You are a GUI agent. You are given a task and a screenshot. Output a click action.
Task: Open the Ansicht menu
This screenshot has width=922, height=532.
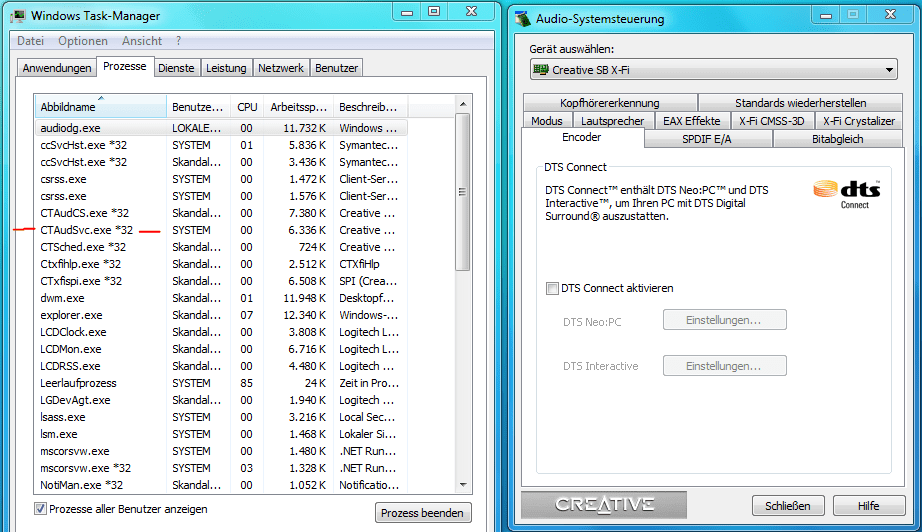point(142,41)
